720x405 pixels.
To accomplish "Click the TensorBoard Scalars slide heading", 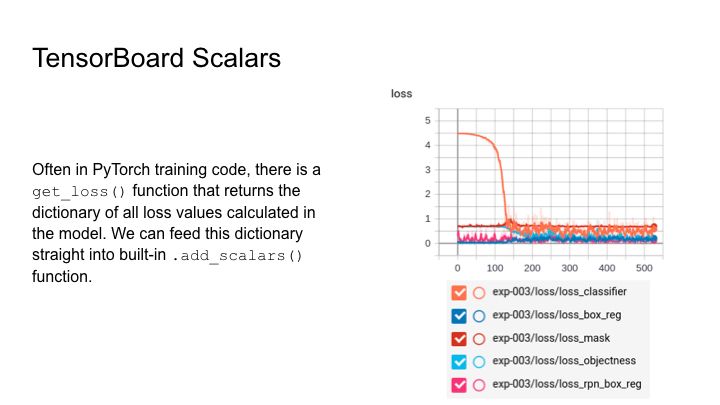I will [157, 58].
